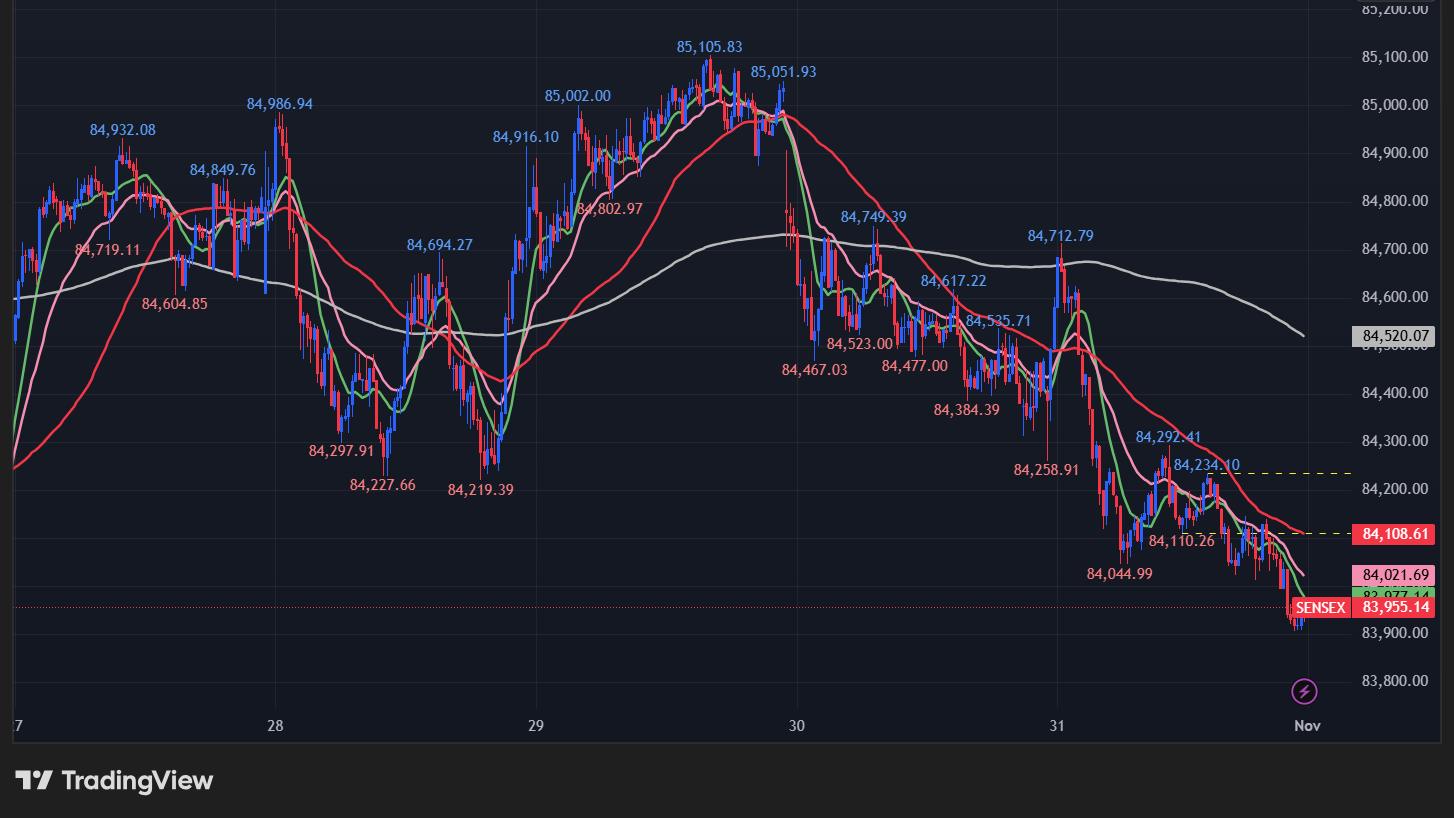
Task: Click date 30 on the time axis
Action: click(x=797, y=725)
